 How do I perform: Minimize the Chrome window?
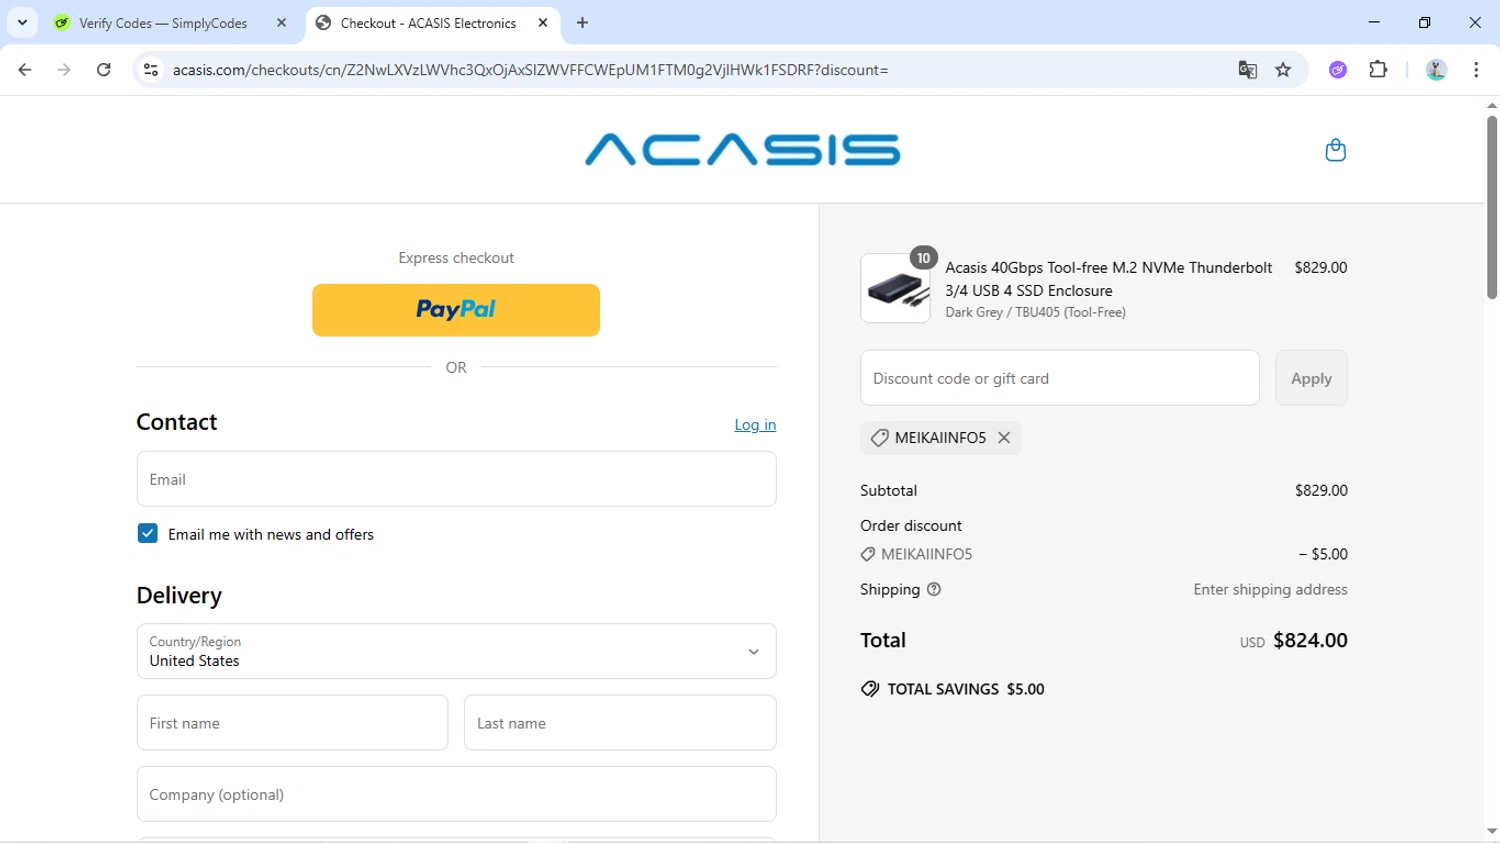pyautogui.click(x=1374, y=22)
